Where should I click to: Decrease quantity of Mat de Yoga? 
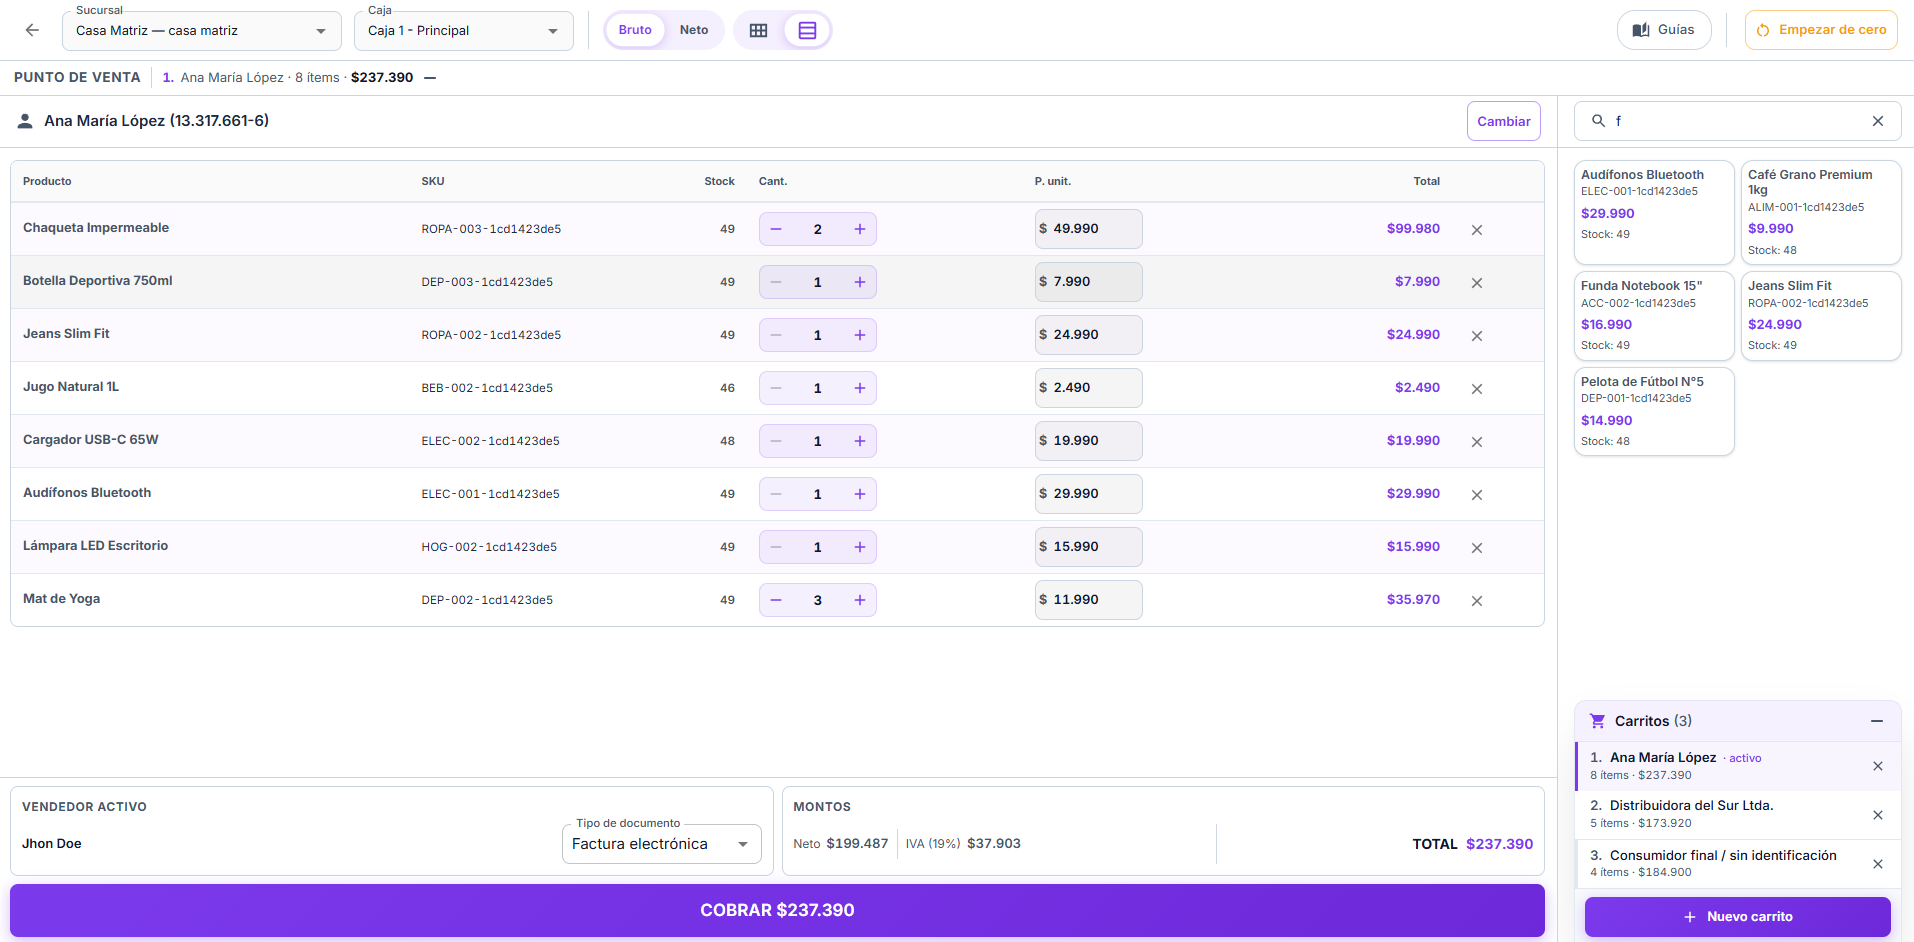tap(776, 600)
